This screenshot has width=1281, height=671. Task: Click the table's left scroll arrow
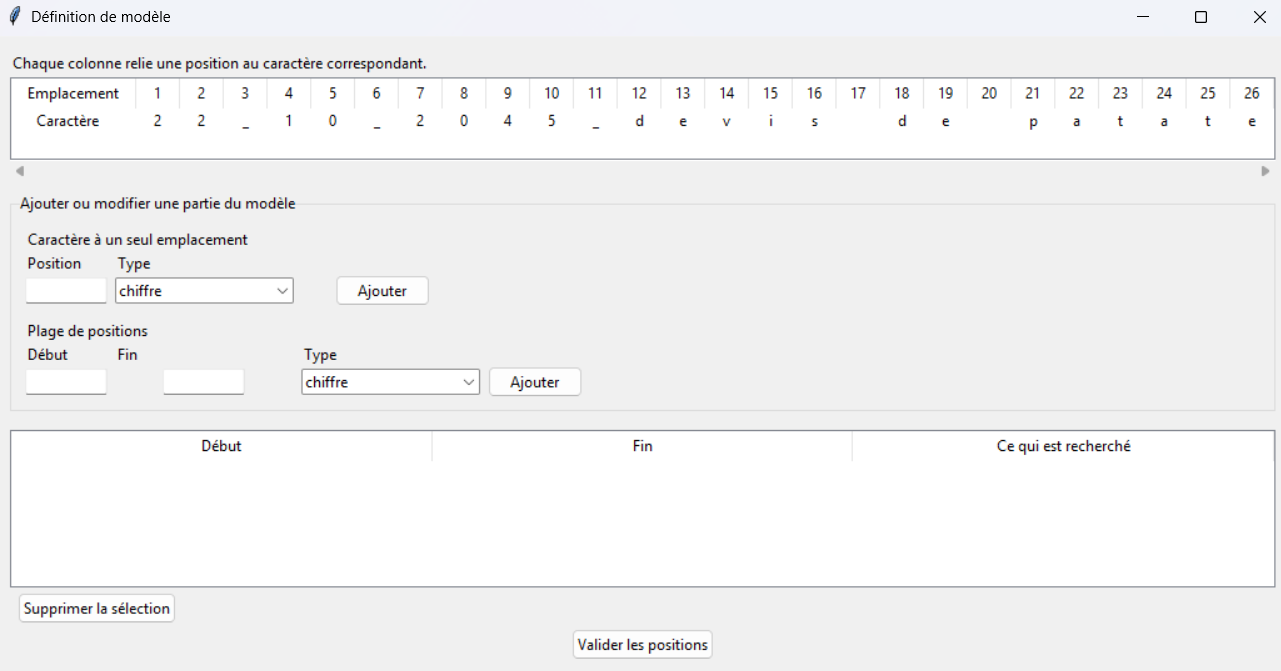pos(19,171)
